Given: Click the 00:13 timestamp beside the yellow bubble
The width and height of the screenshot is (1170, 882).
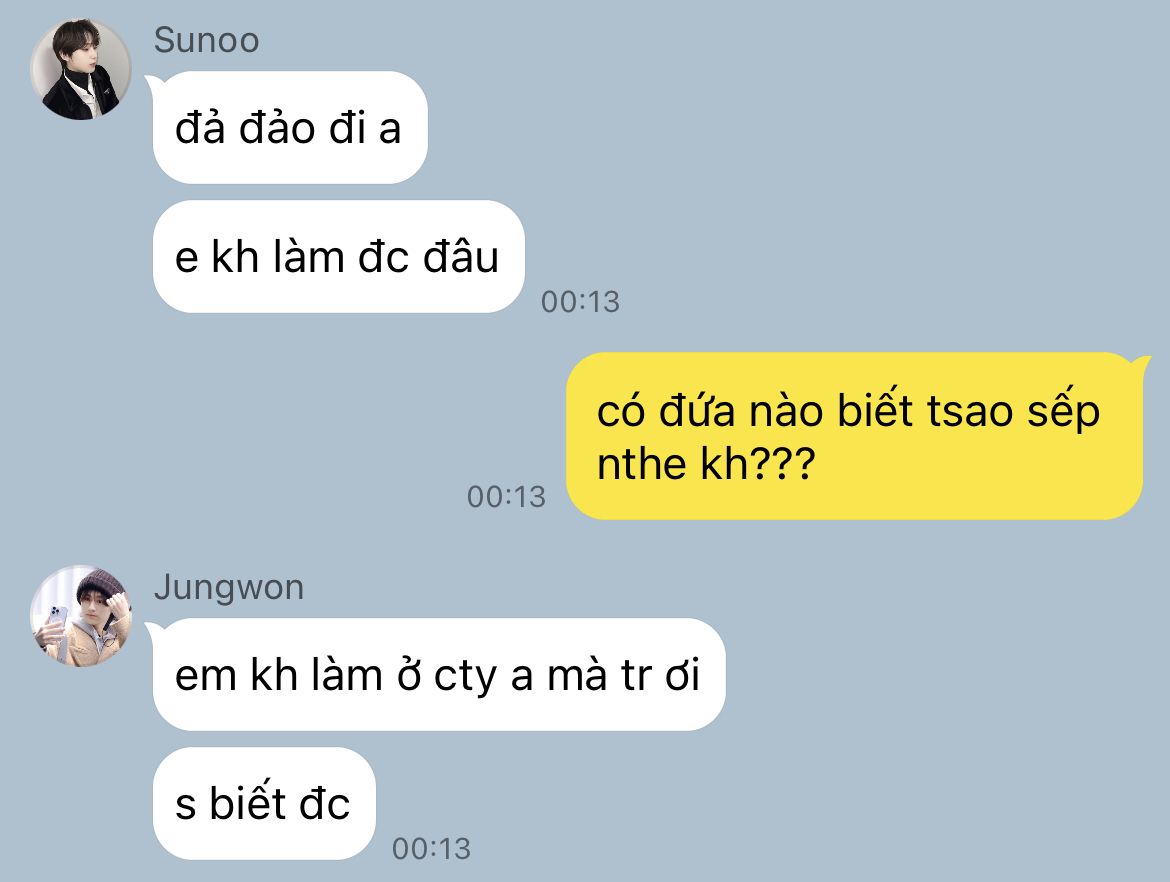Looking at the screenshot, I should coord(507,496).
